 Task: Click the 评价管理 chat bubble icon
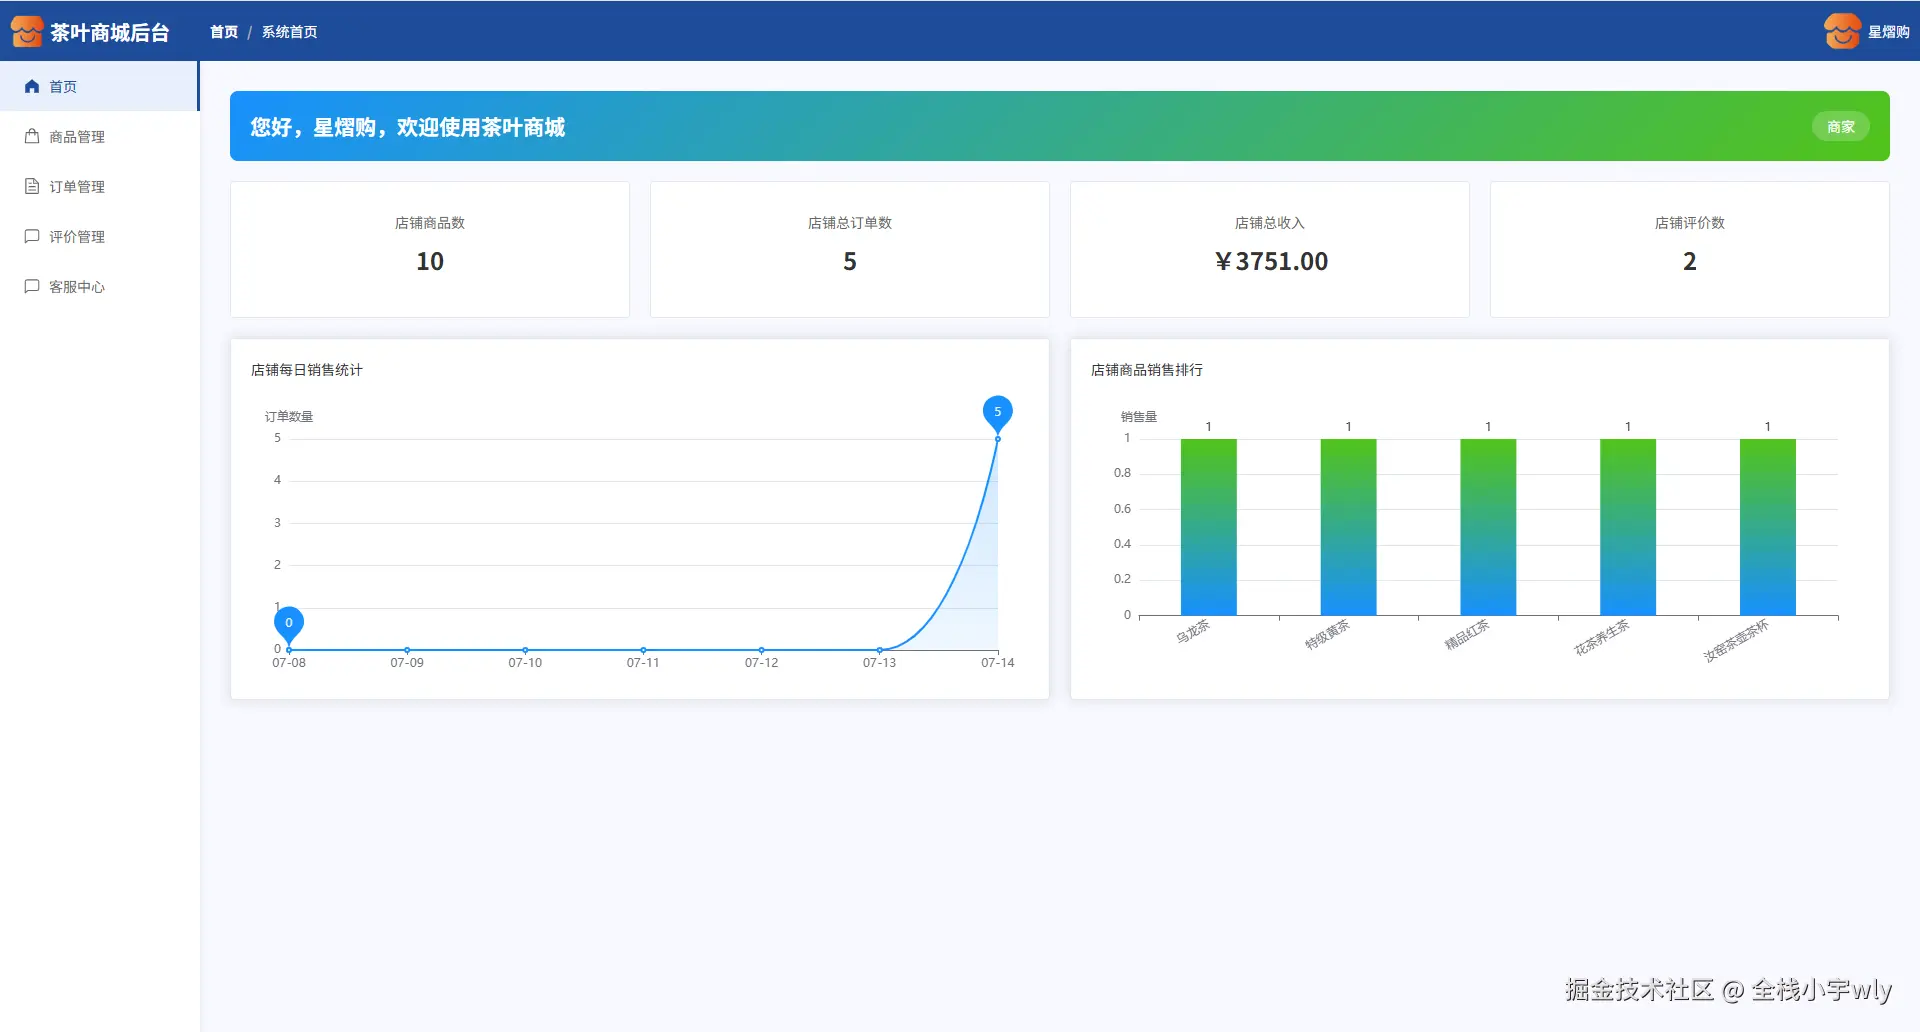[32, 237]
